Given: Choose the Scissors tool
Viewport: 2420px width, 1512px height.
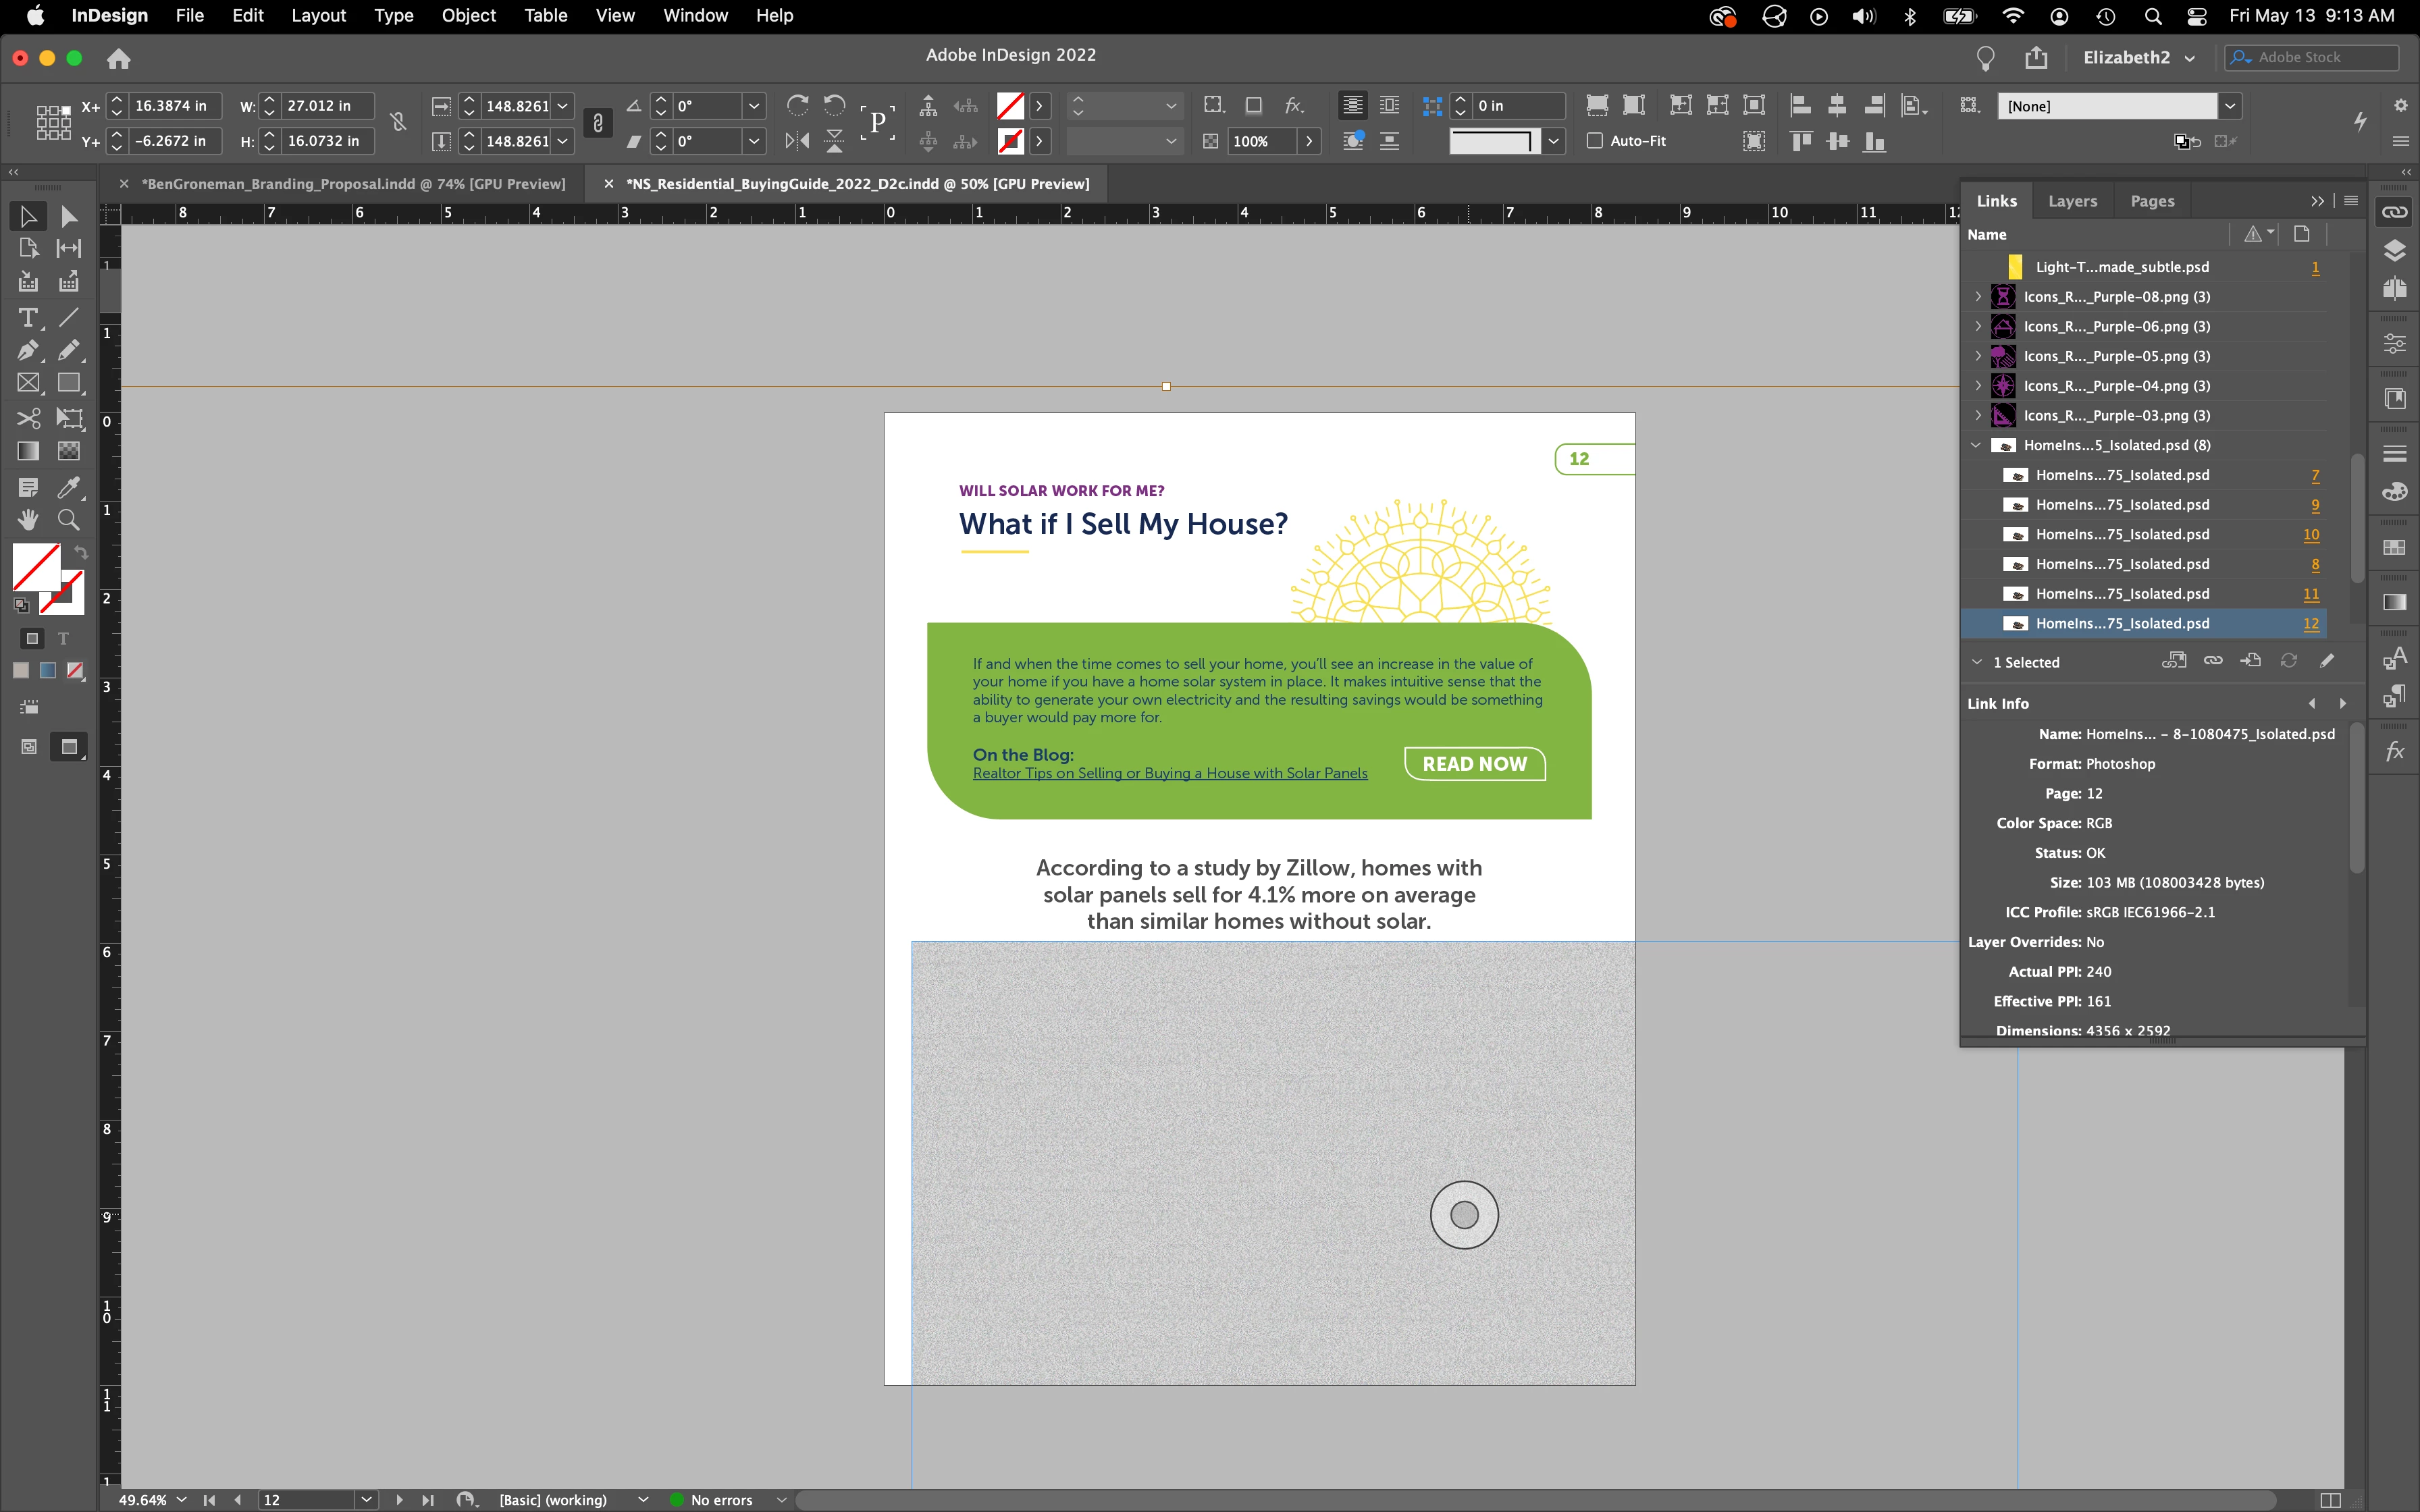Looking at the screenshot, I should (27, 418).
